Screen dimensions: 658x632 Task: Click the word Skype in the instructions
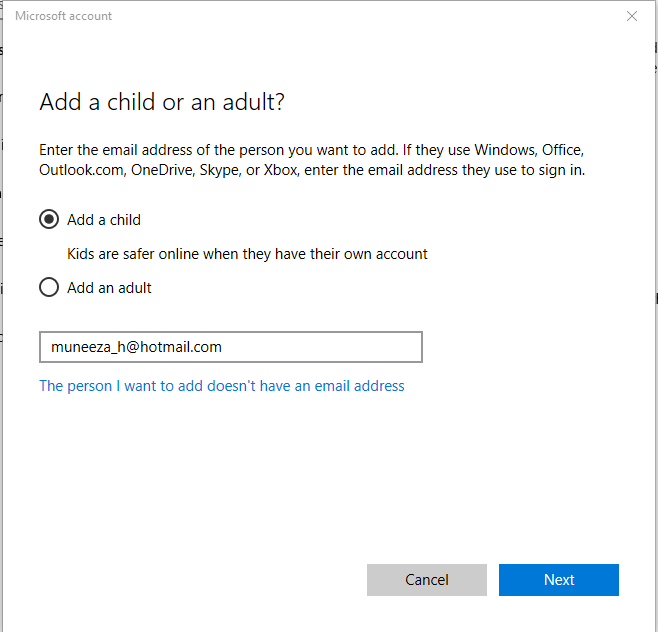coord(220,170)
